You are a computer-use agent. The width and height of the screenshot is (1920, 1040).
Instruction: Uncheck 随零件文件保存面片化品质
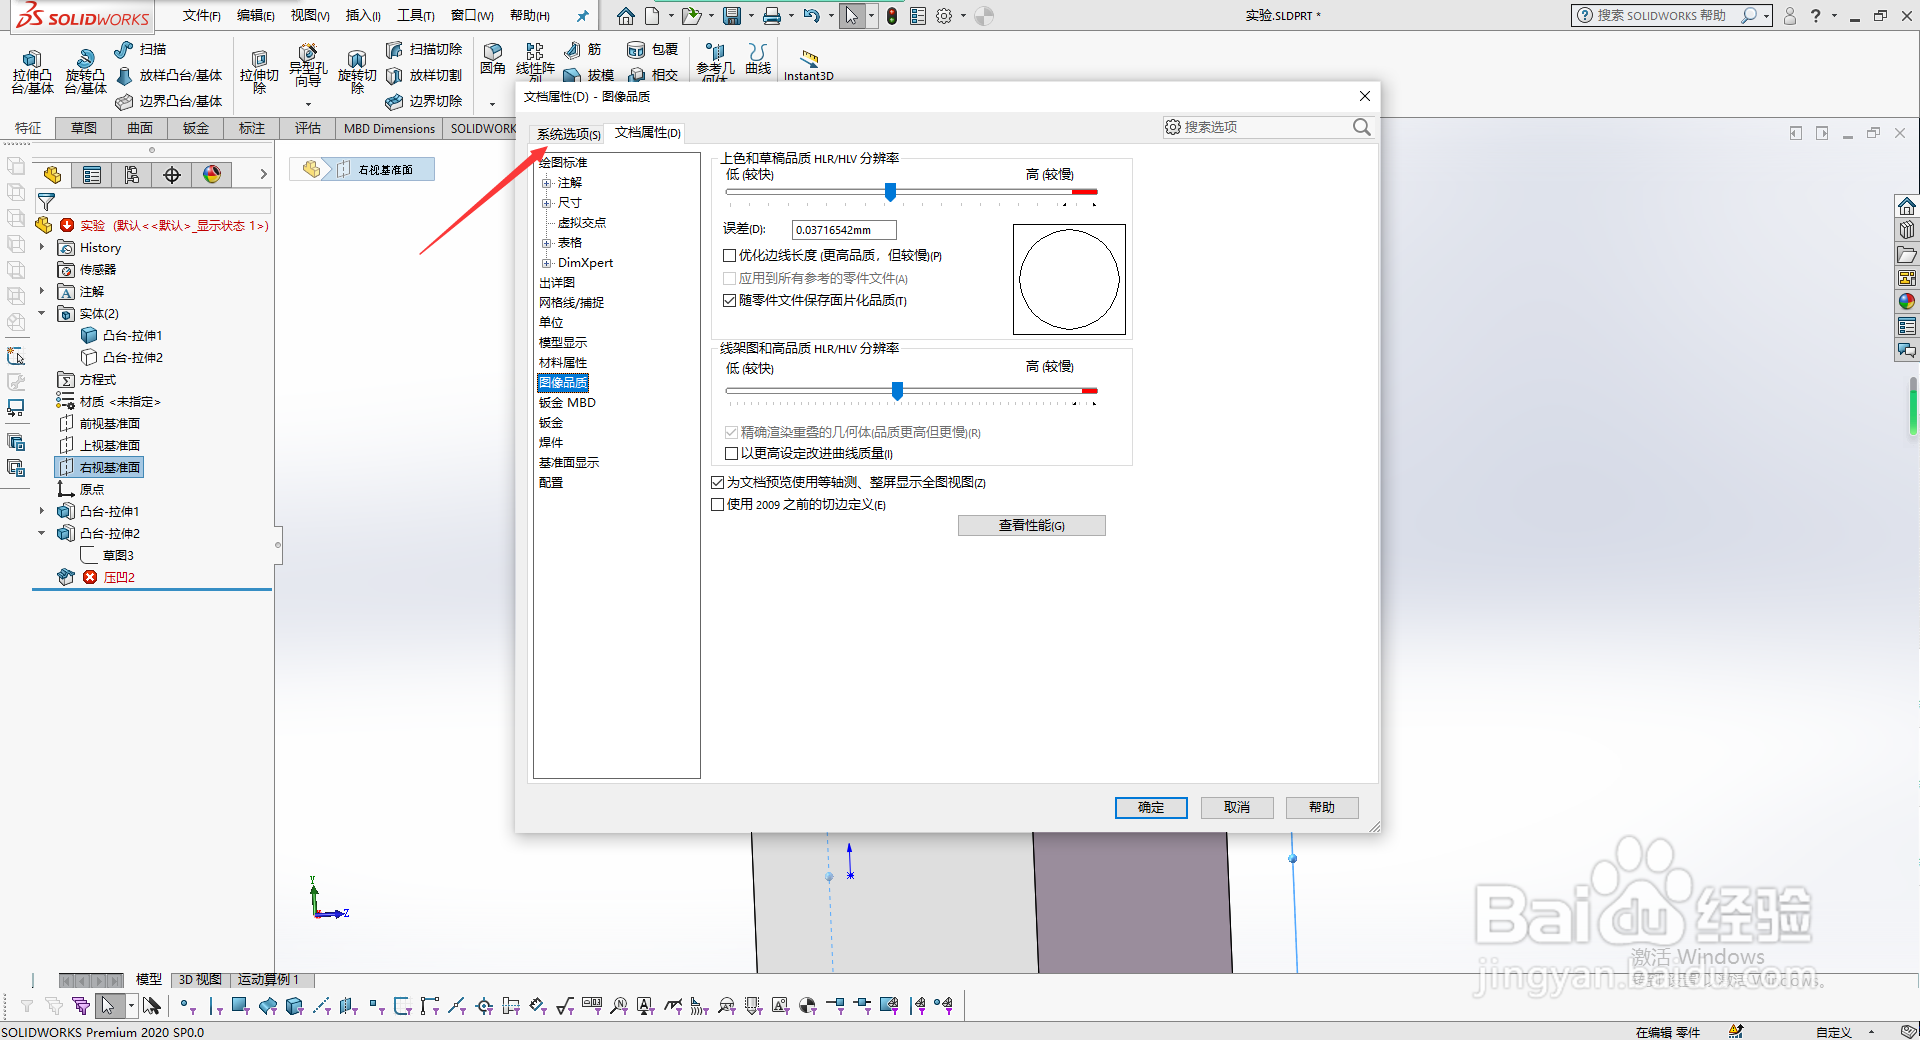pyautogui.click(x=730, y=300)
